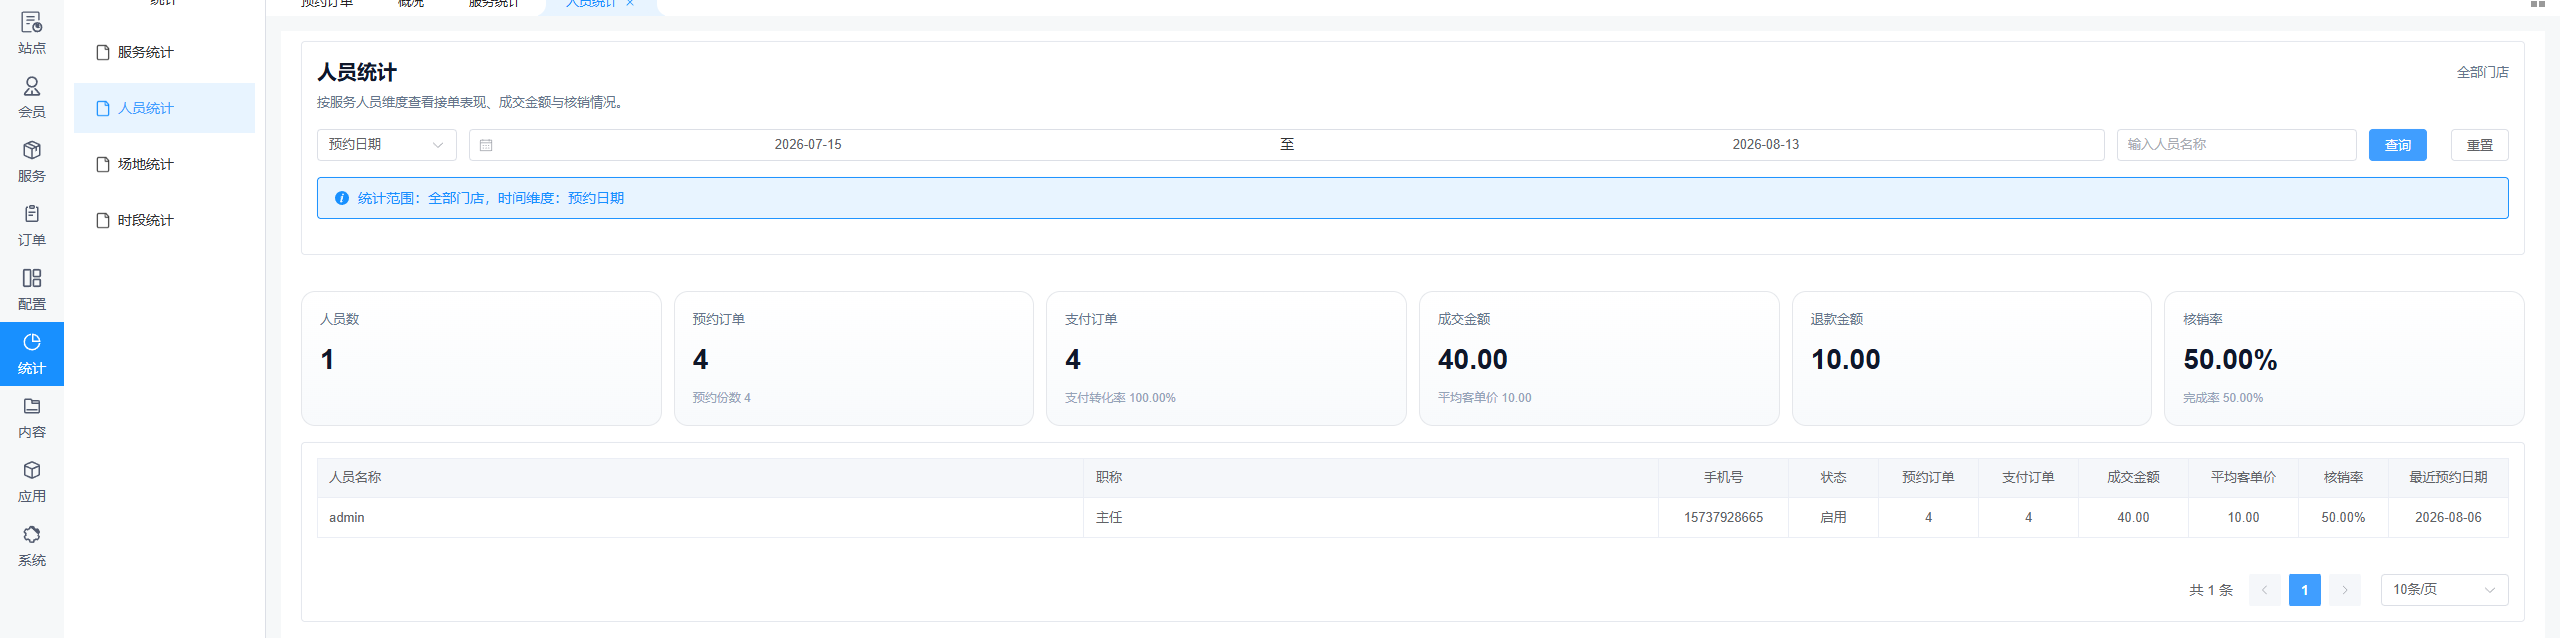Screen dimensions: 2560x638
Task: Click the calendar icon in the date range
Action: (486, 145)
